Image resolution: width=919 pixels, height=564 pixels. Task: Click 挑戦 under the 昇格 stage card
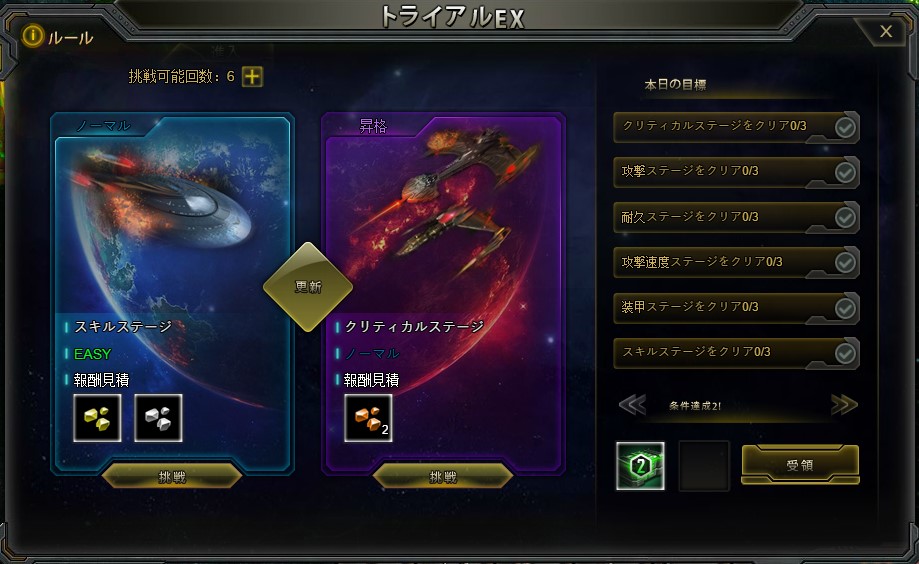pos(443,476)
